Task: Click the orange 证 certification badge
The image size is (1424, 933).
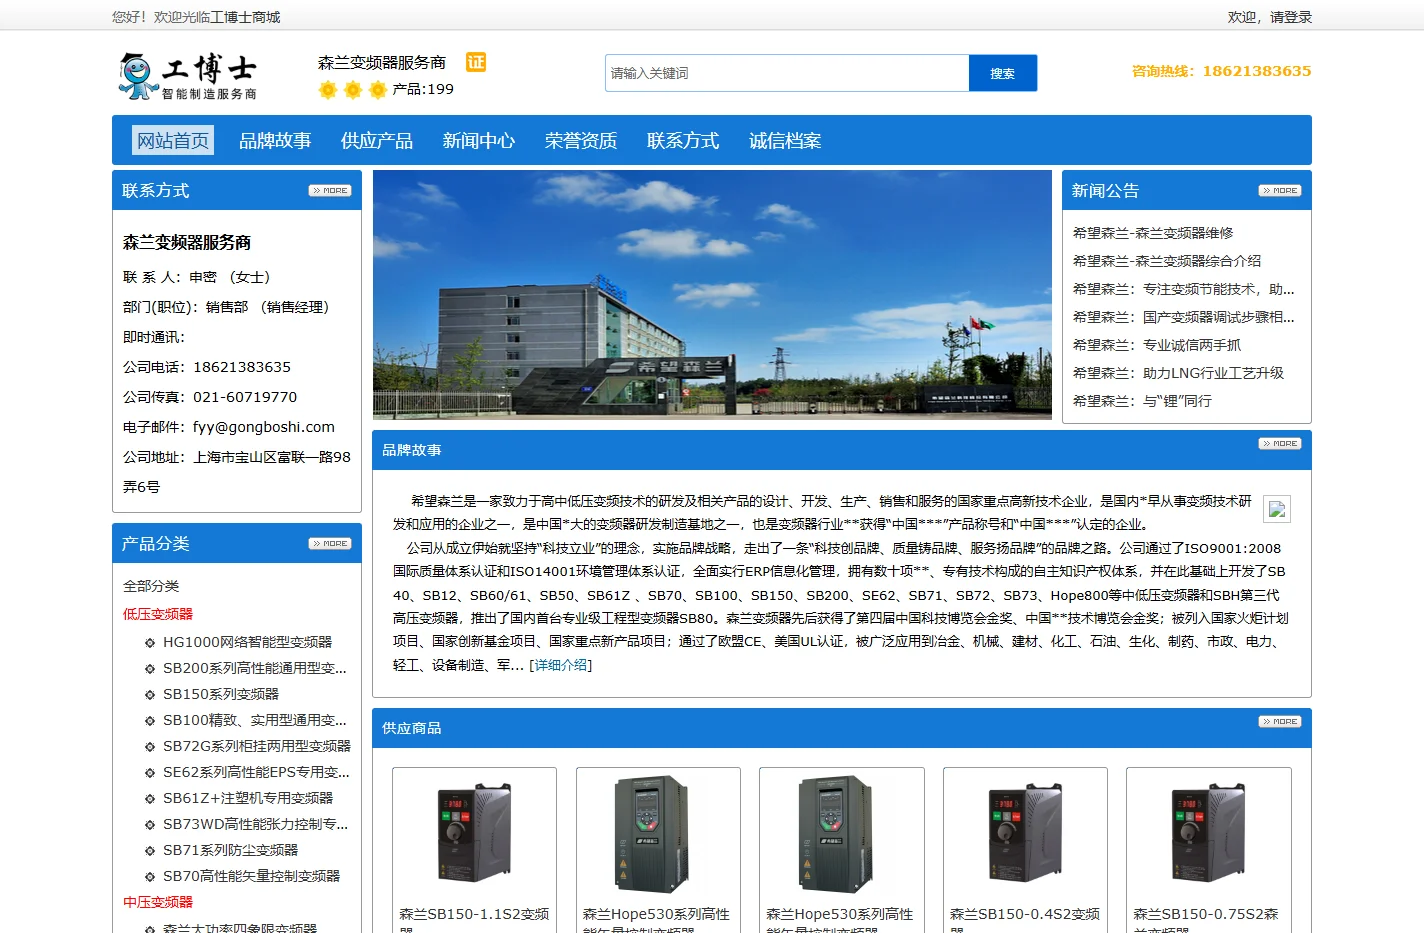Action: click(476, 62)
